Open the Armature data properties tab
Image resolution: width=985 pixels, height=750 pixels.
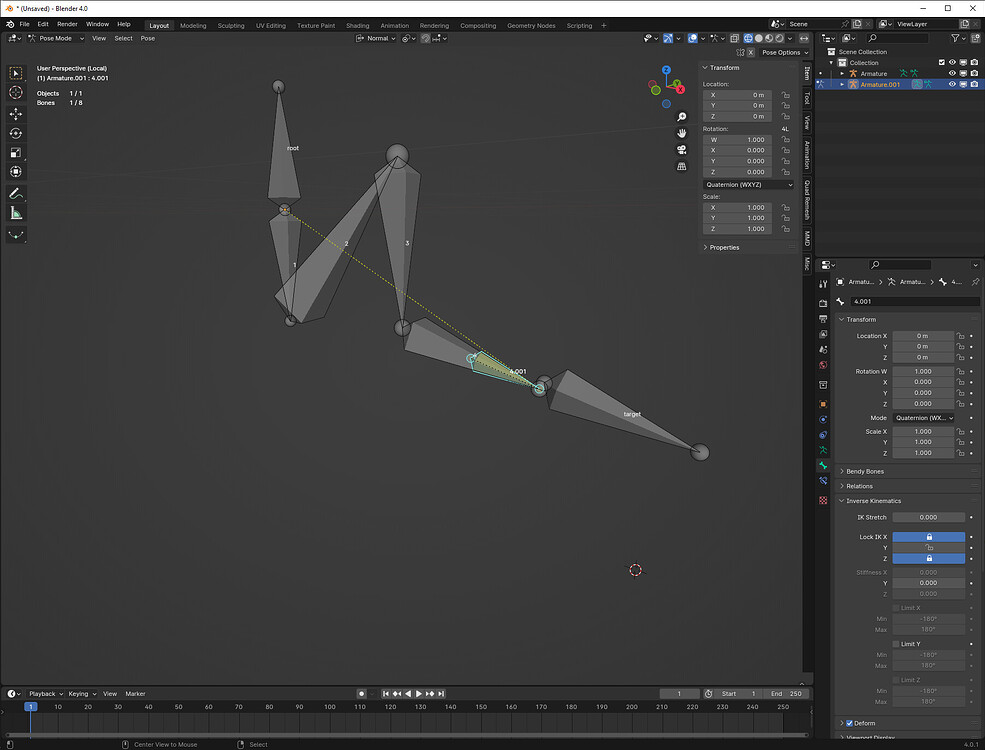click(823, 450)
